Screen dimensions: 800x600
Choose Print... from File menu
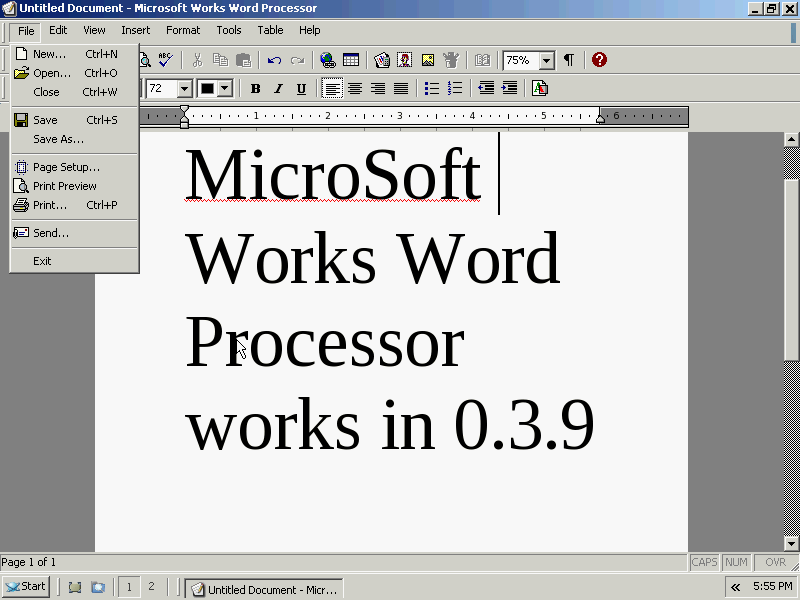[x=74, y=205]
